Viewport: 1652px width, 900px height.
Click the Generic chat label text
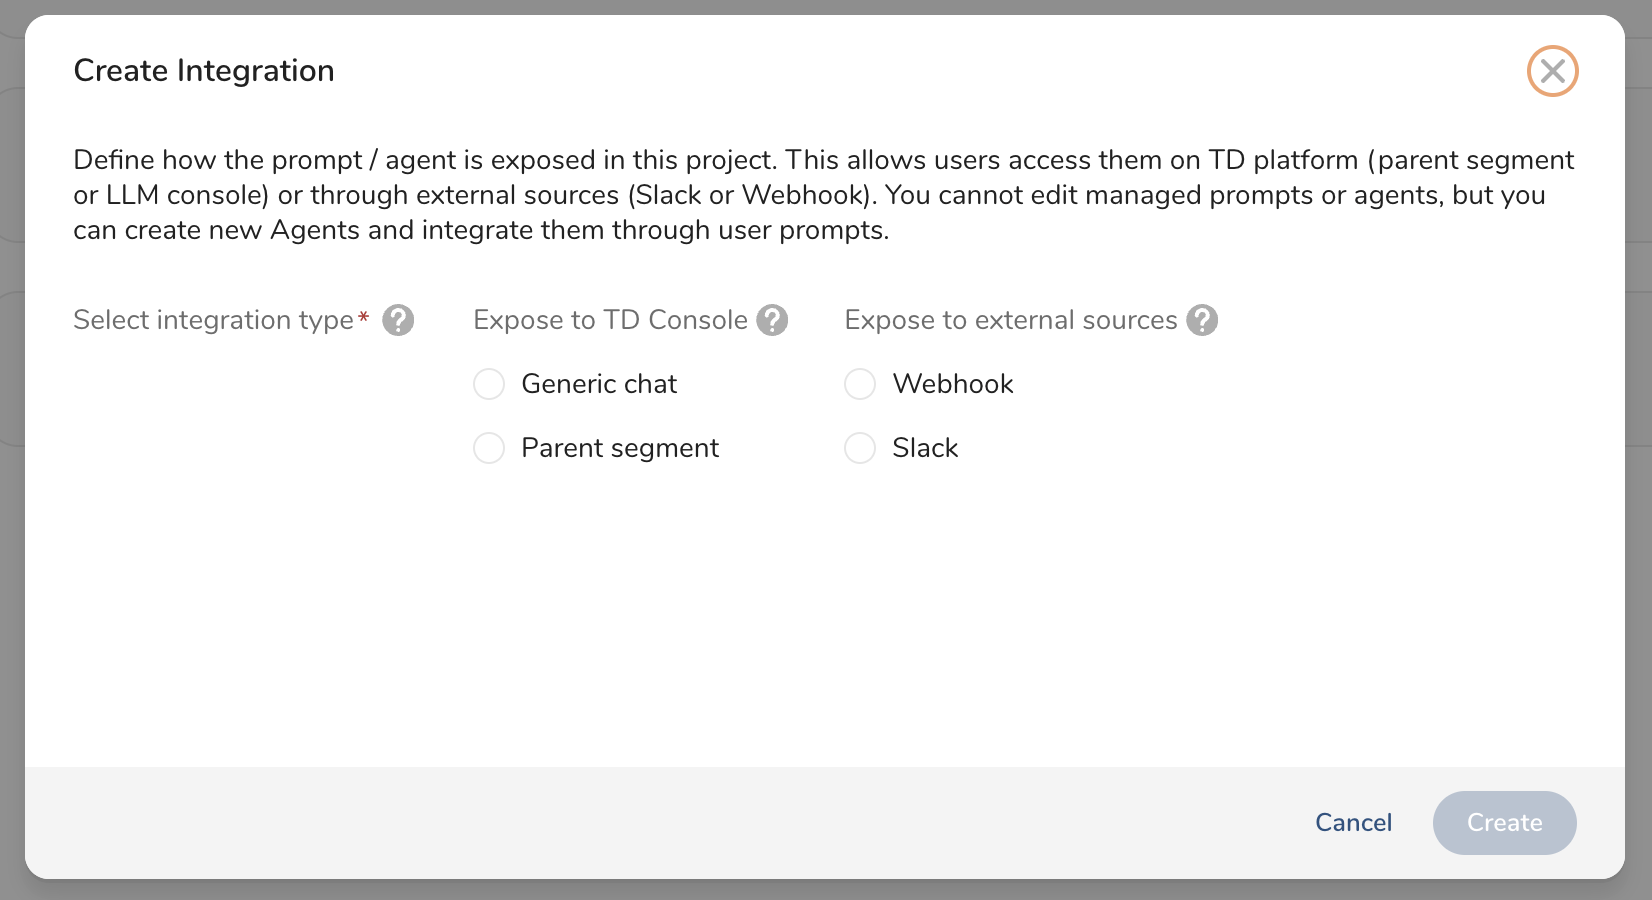(x=599, y=384)
